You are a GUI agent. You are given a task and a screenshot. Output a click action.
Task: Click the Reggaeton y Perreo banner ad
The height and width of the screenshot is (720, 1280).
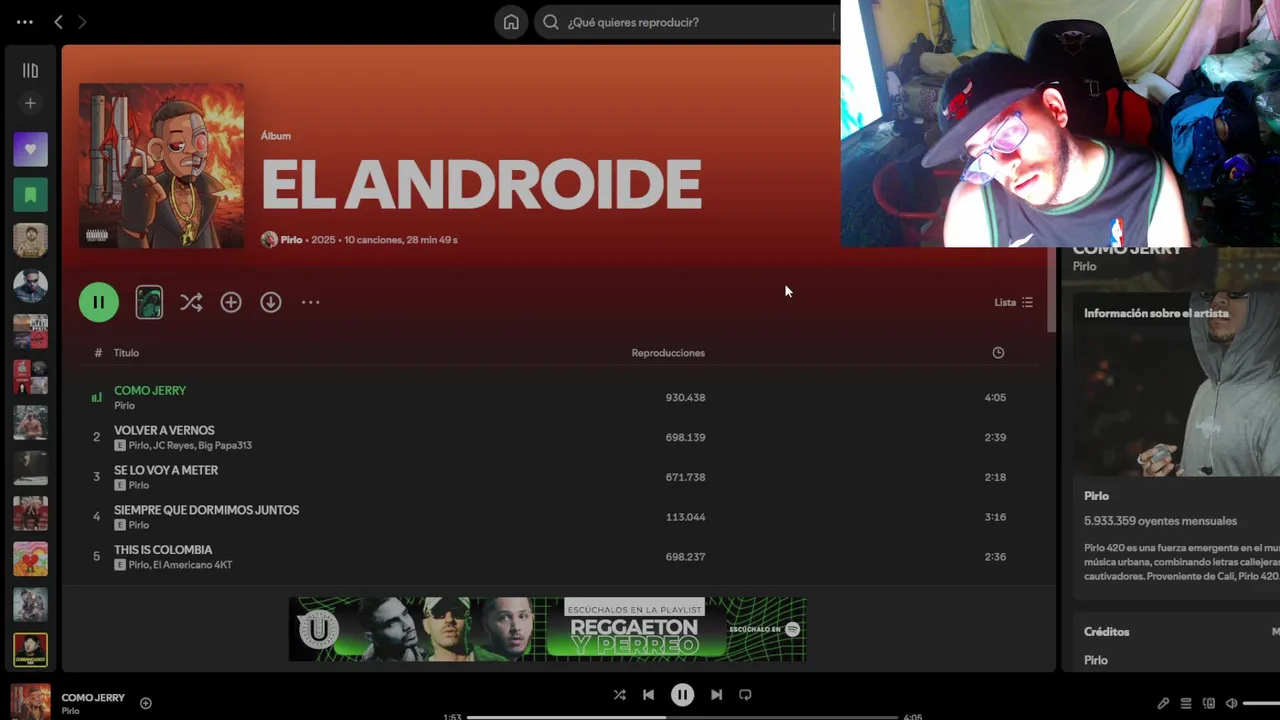tap(547, 629)
